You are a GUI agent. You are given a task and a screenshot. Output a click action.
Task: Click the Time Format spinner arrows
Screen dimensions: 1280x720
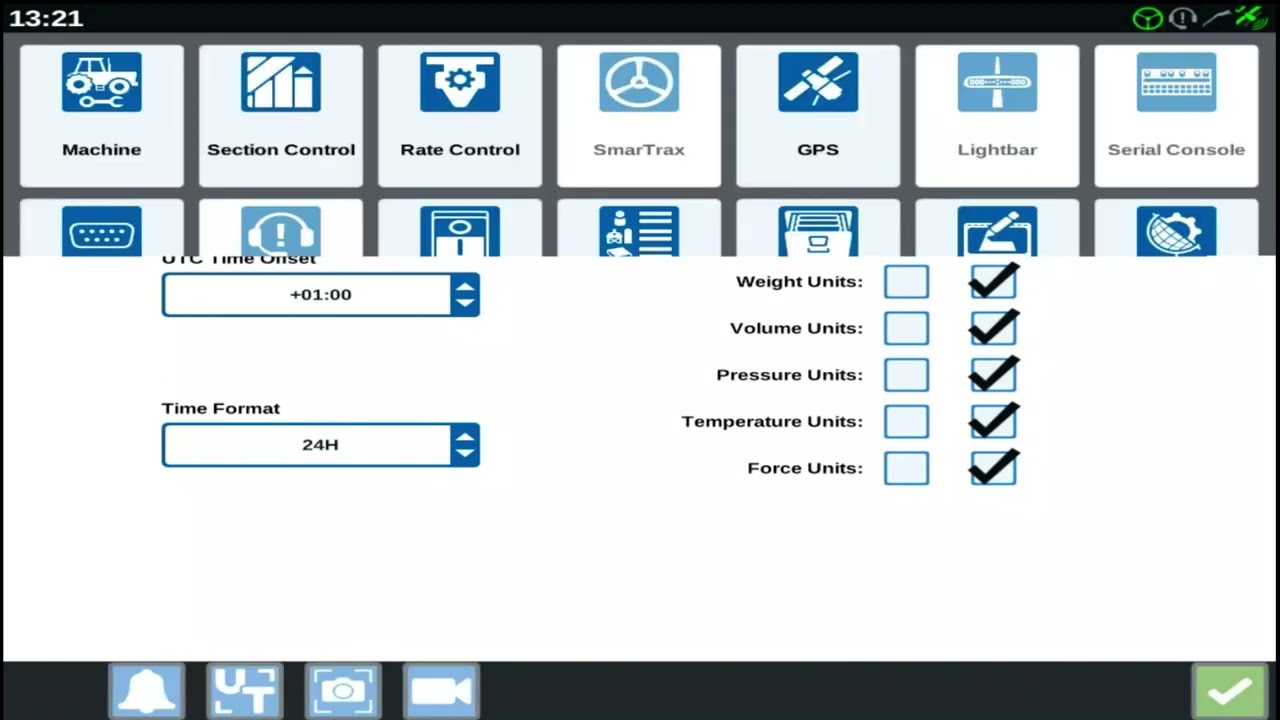pyautogui.click(x=464, y=445)
